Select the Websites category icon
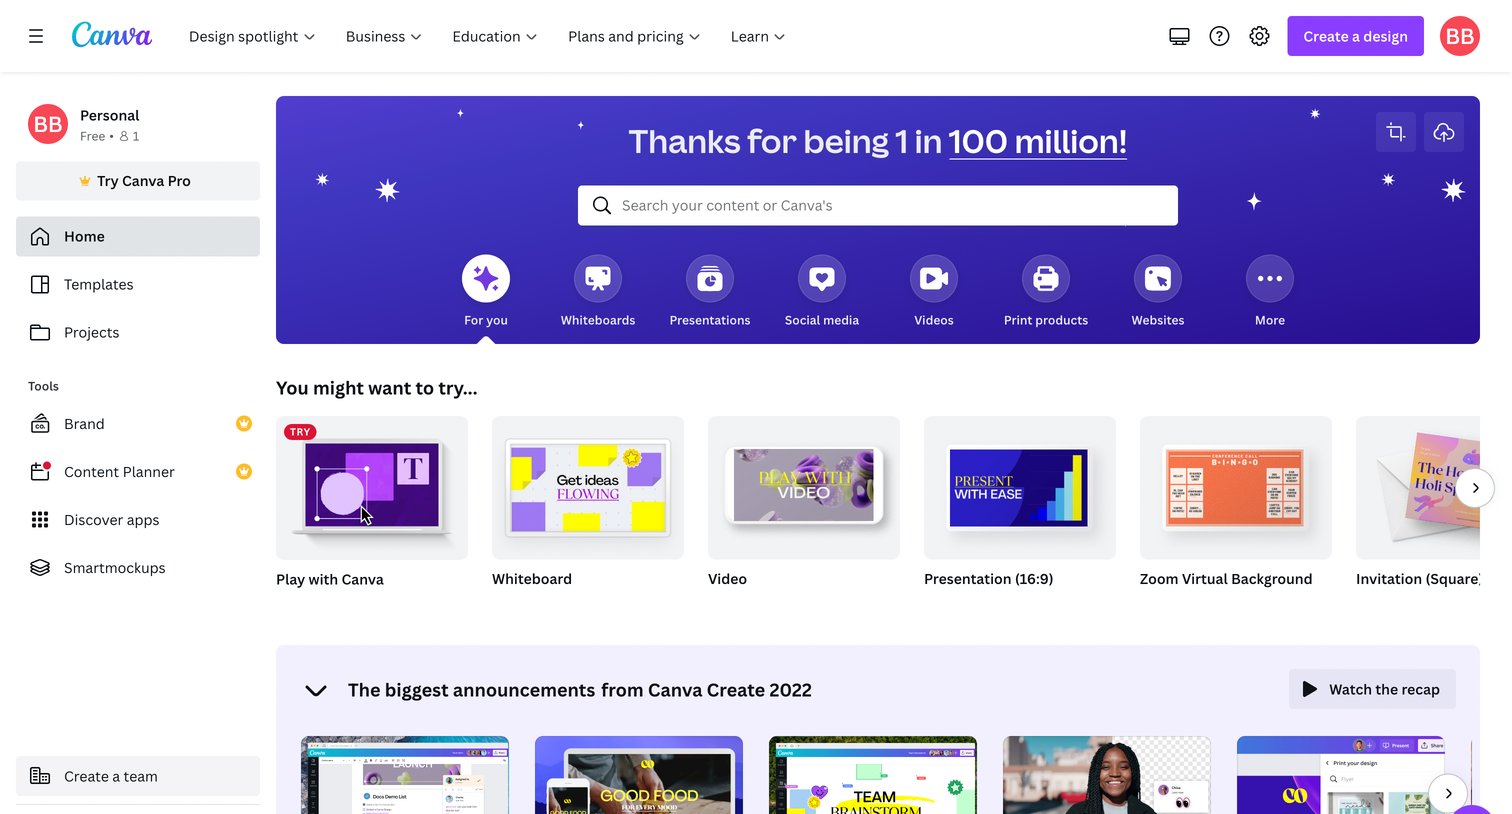This screenshot has height=814, width=1512. [1158, 278]
